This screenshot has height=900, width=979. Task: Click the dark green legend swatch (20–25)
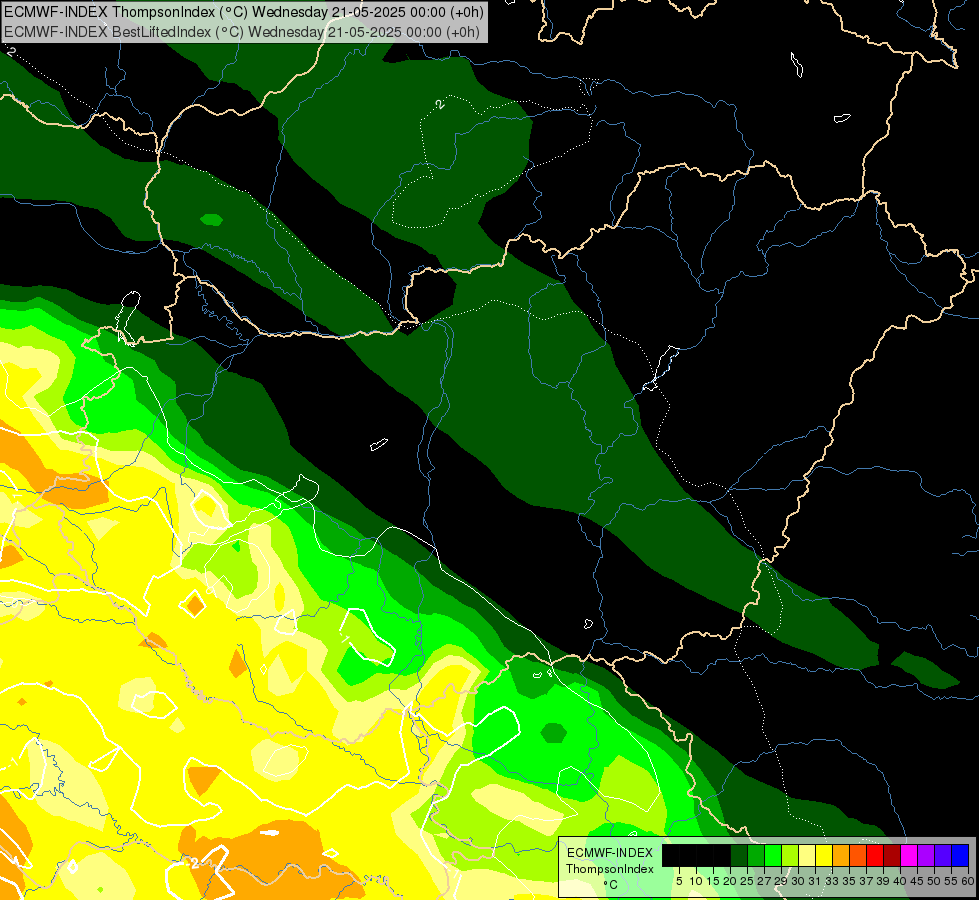tap(739, 856)
